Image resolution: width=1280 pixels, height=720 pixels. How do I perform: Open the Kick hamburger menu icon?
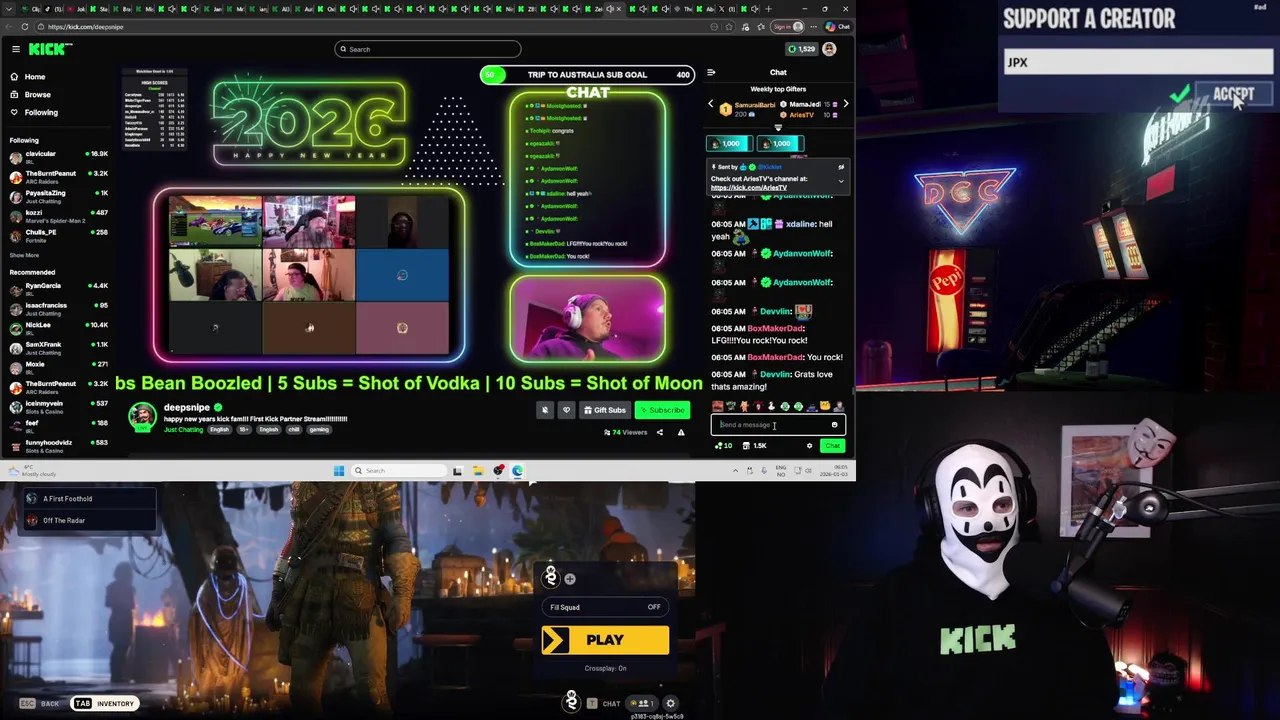point(16,49)
